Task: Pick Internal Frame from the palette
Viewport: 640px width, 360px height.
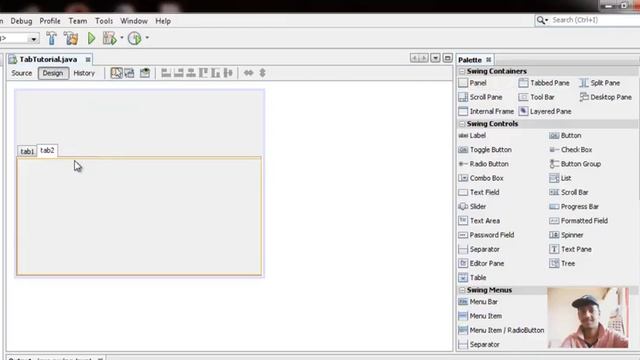Action: (486, 111)
